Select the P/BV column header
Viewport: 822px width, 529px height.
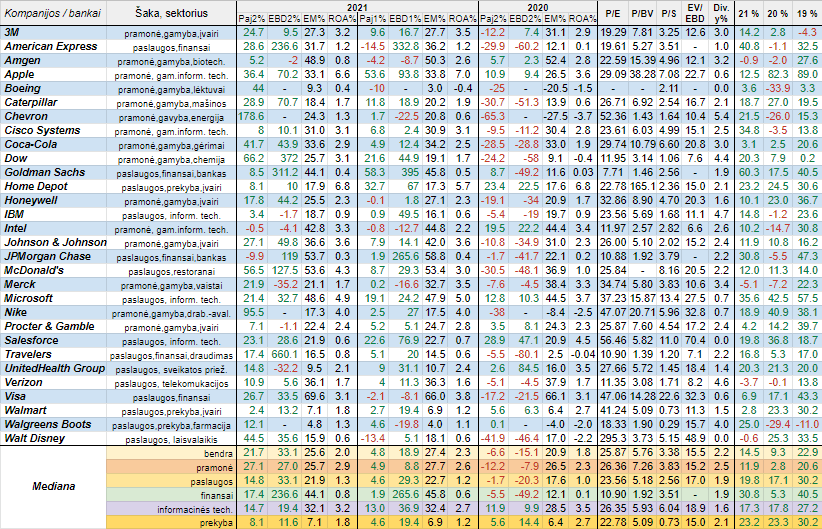coord(642,13)
